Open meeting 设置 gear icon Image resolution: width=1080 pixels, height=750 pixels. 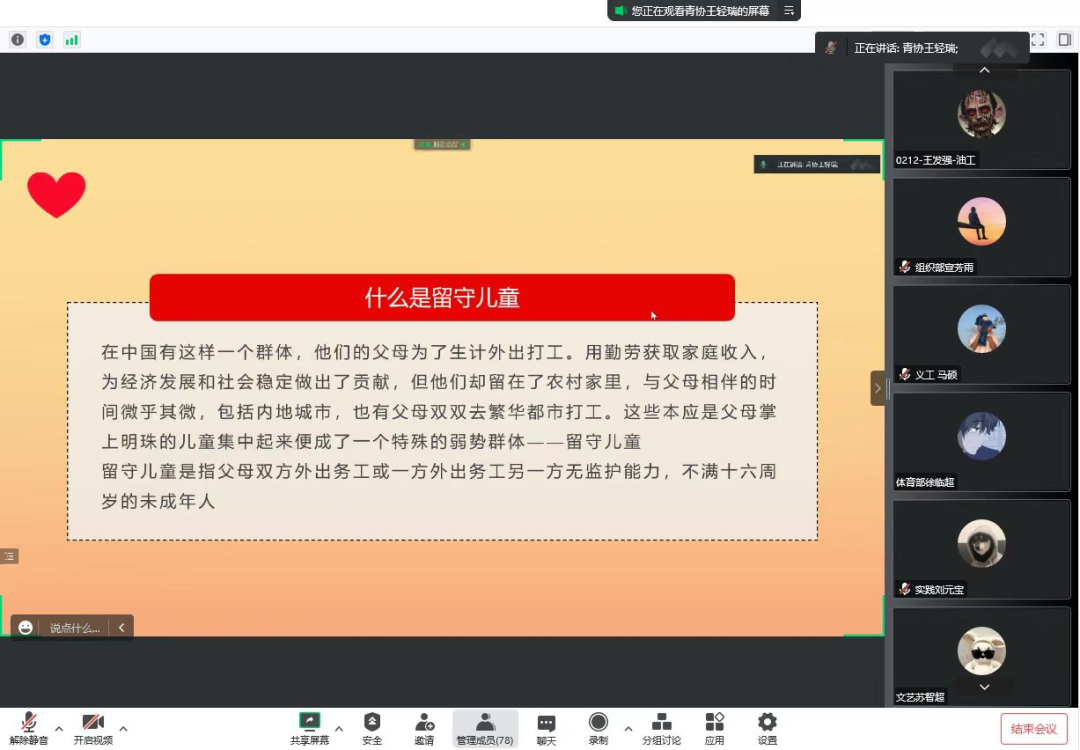coord(767,729)
